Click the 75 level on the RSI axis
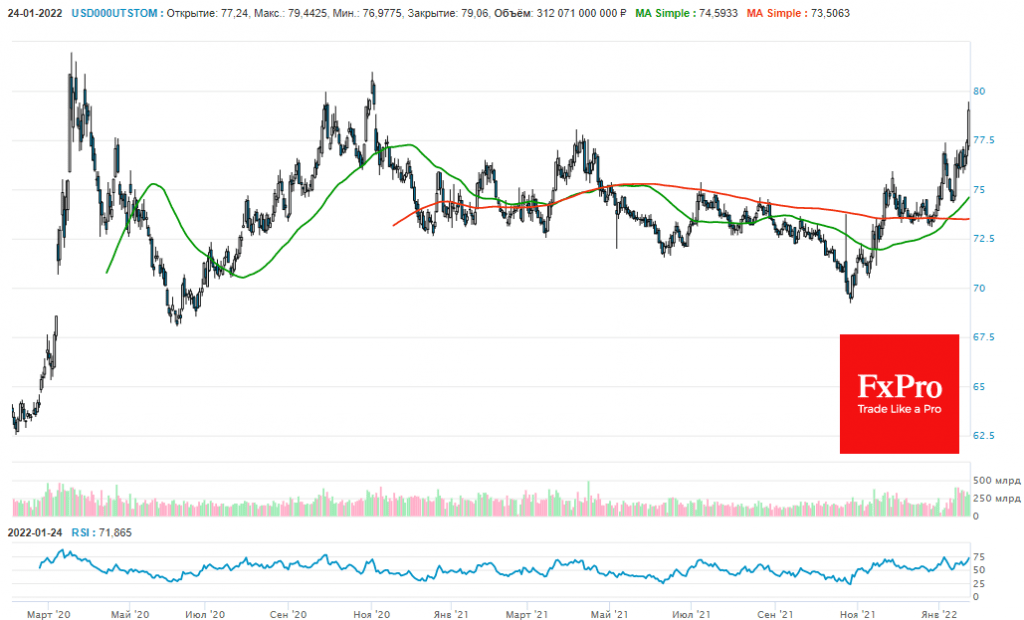 [982, 557]
